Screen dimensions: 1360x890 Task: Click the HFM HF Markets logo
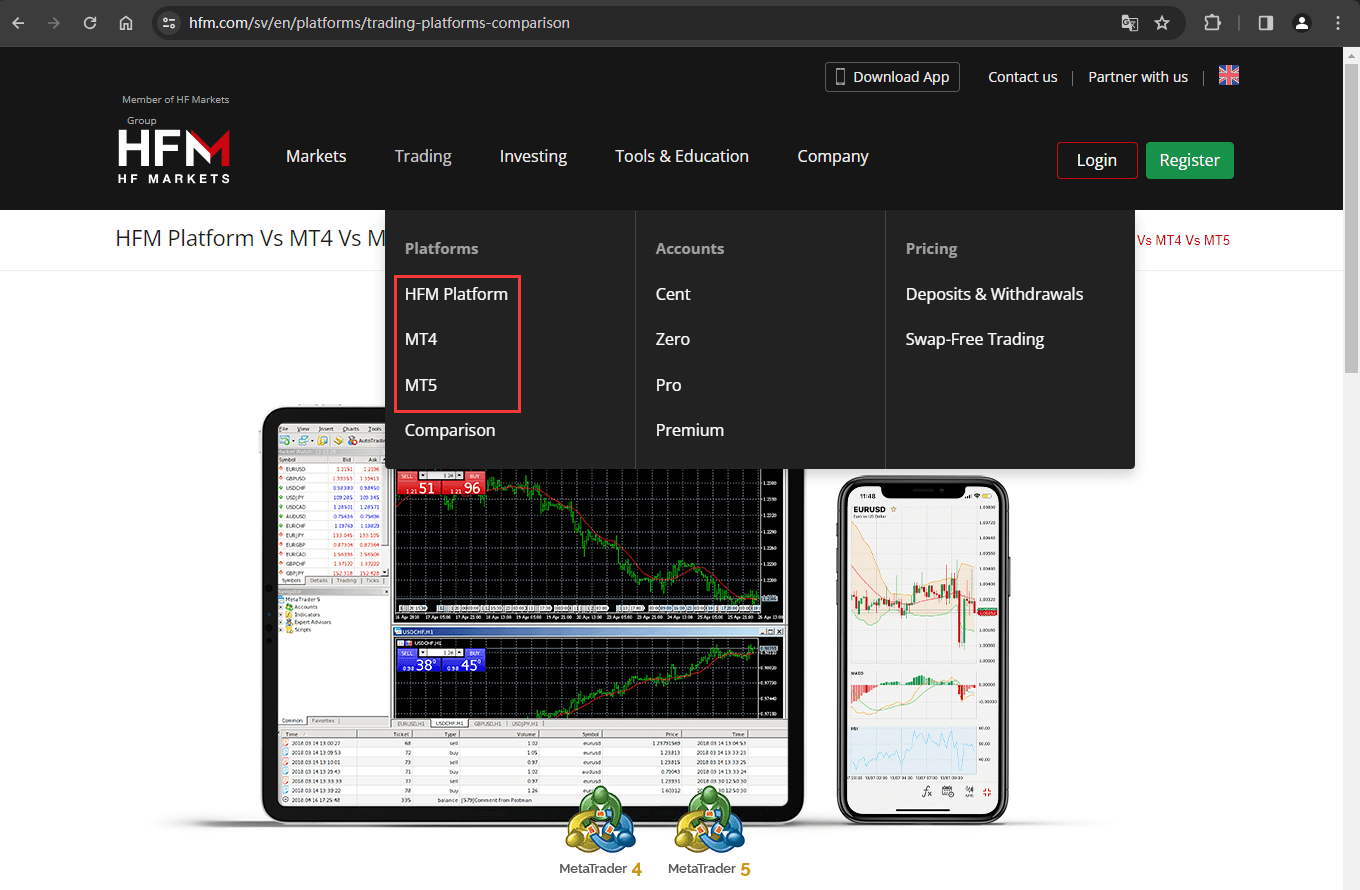click(x=175, y=156)
